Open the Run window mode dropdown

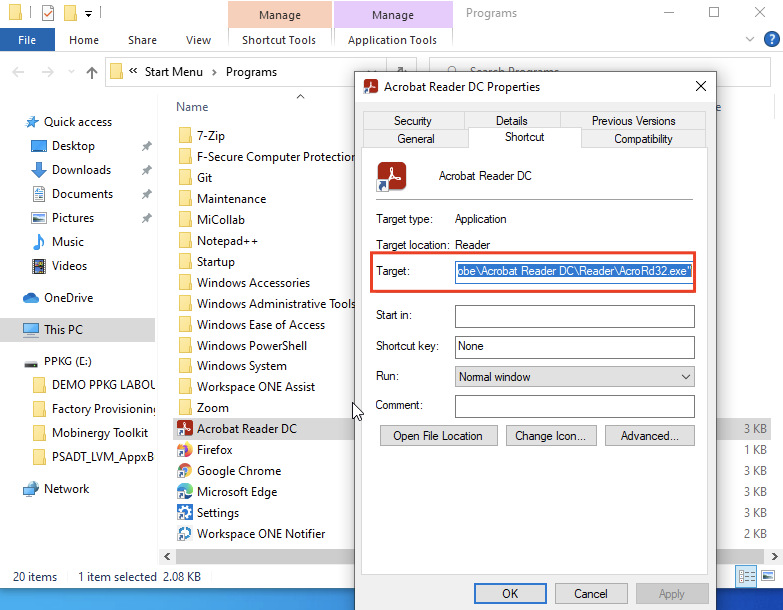[574, 377]
